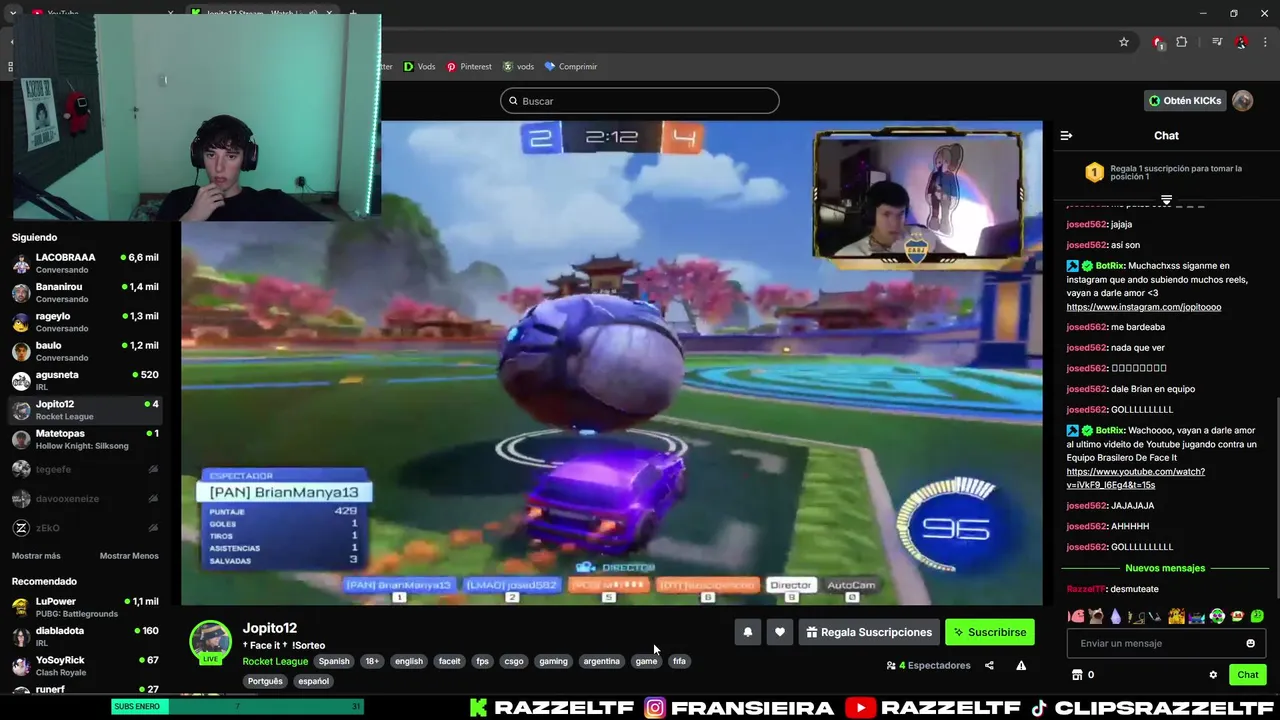Click the Spanish tag
1280x720 pixels.
334,661
